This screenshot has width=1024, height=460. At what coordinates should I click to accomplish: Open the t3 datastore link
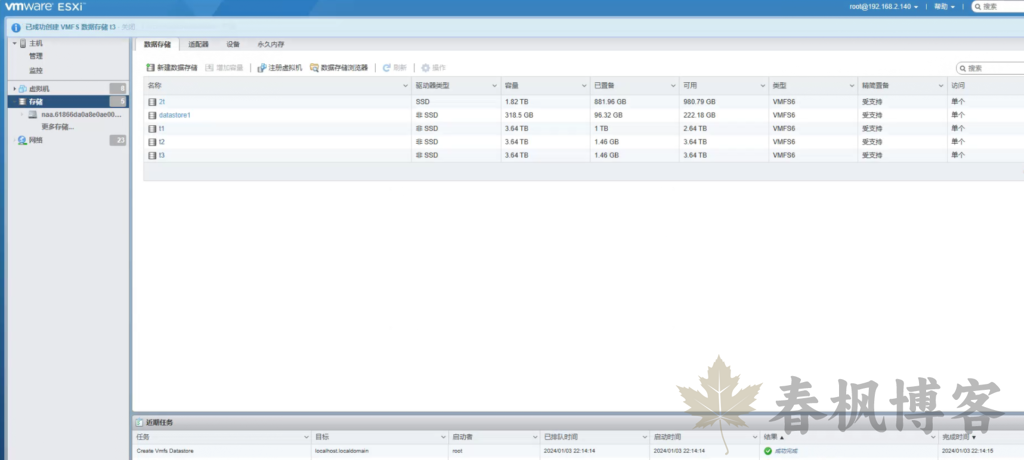coord(161,156)
